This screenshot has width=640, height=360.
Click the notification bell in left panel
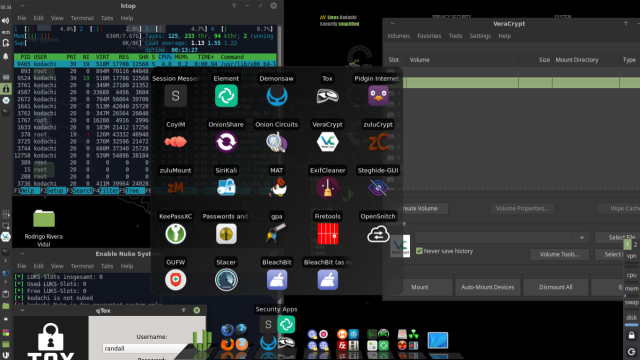tap(6, 56)
